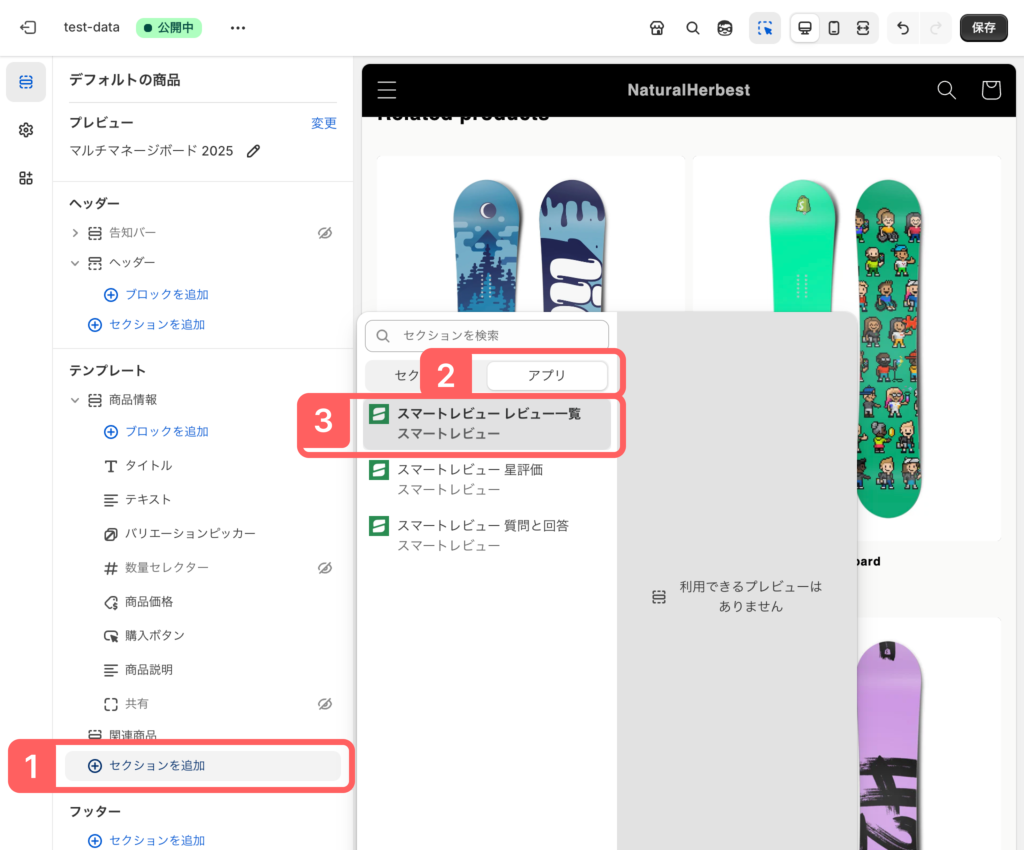Screen dimensions: 1024x850
Task: Click the exit editor icon at top left
Action: [x=28, y=28]
